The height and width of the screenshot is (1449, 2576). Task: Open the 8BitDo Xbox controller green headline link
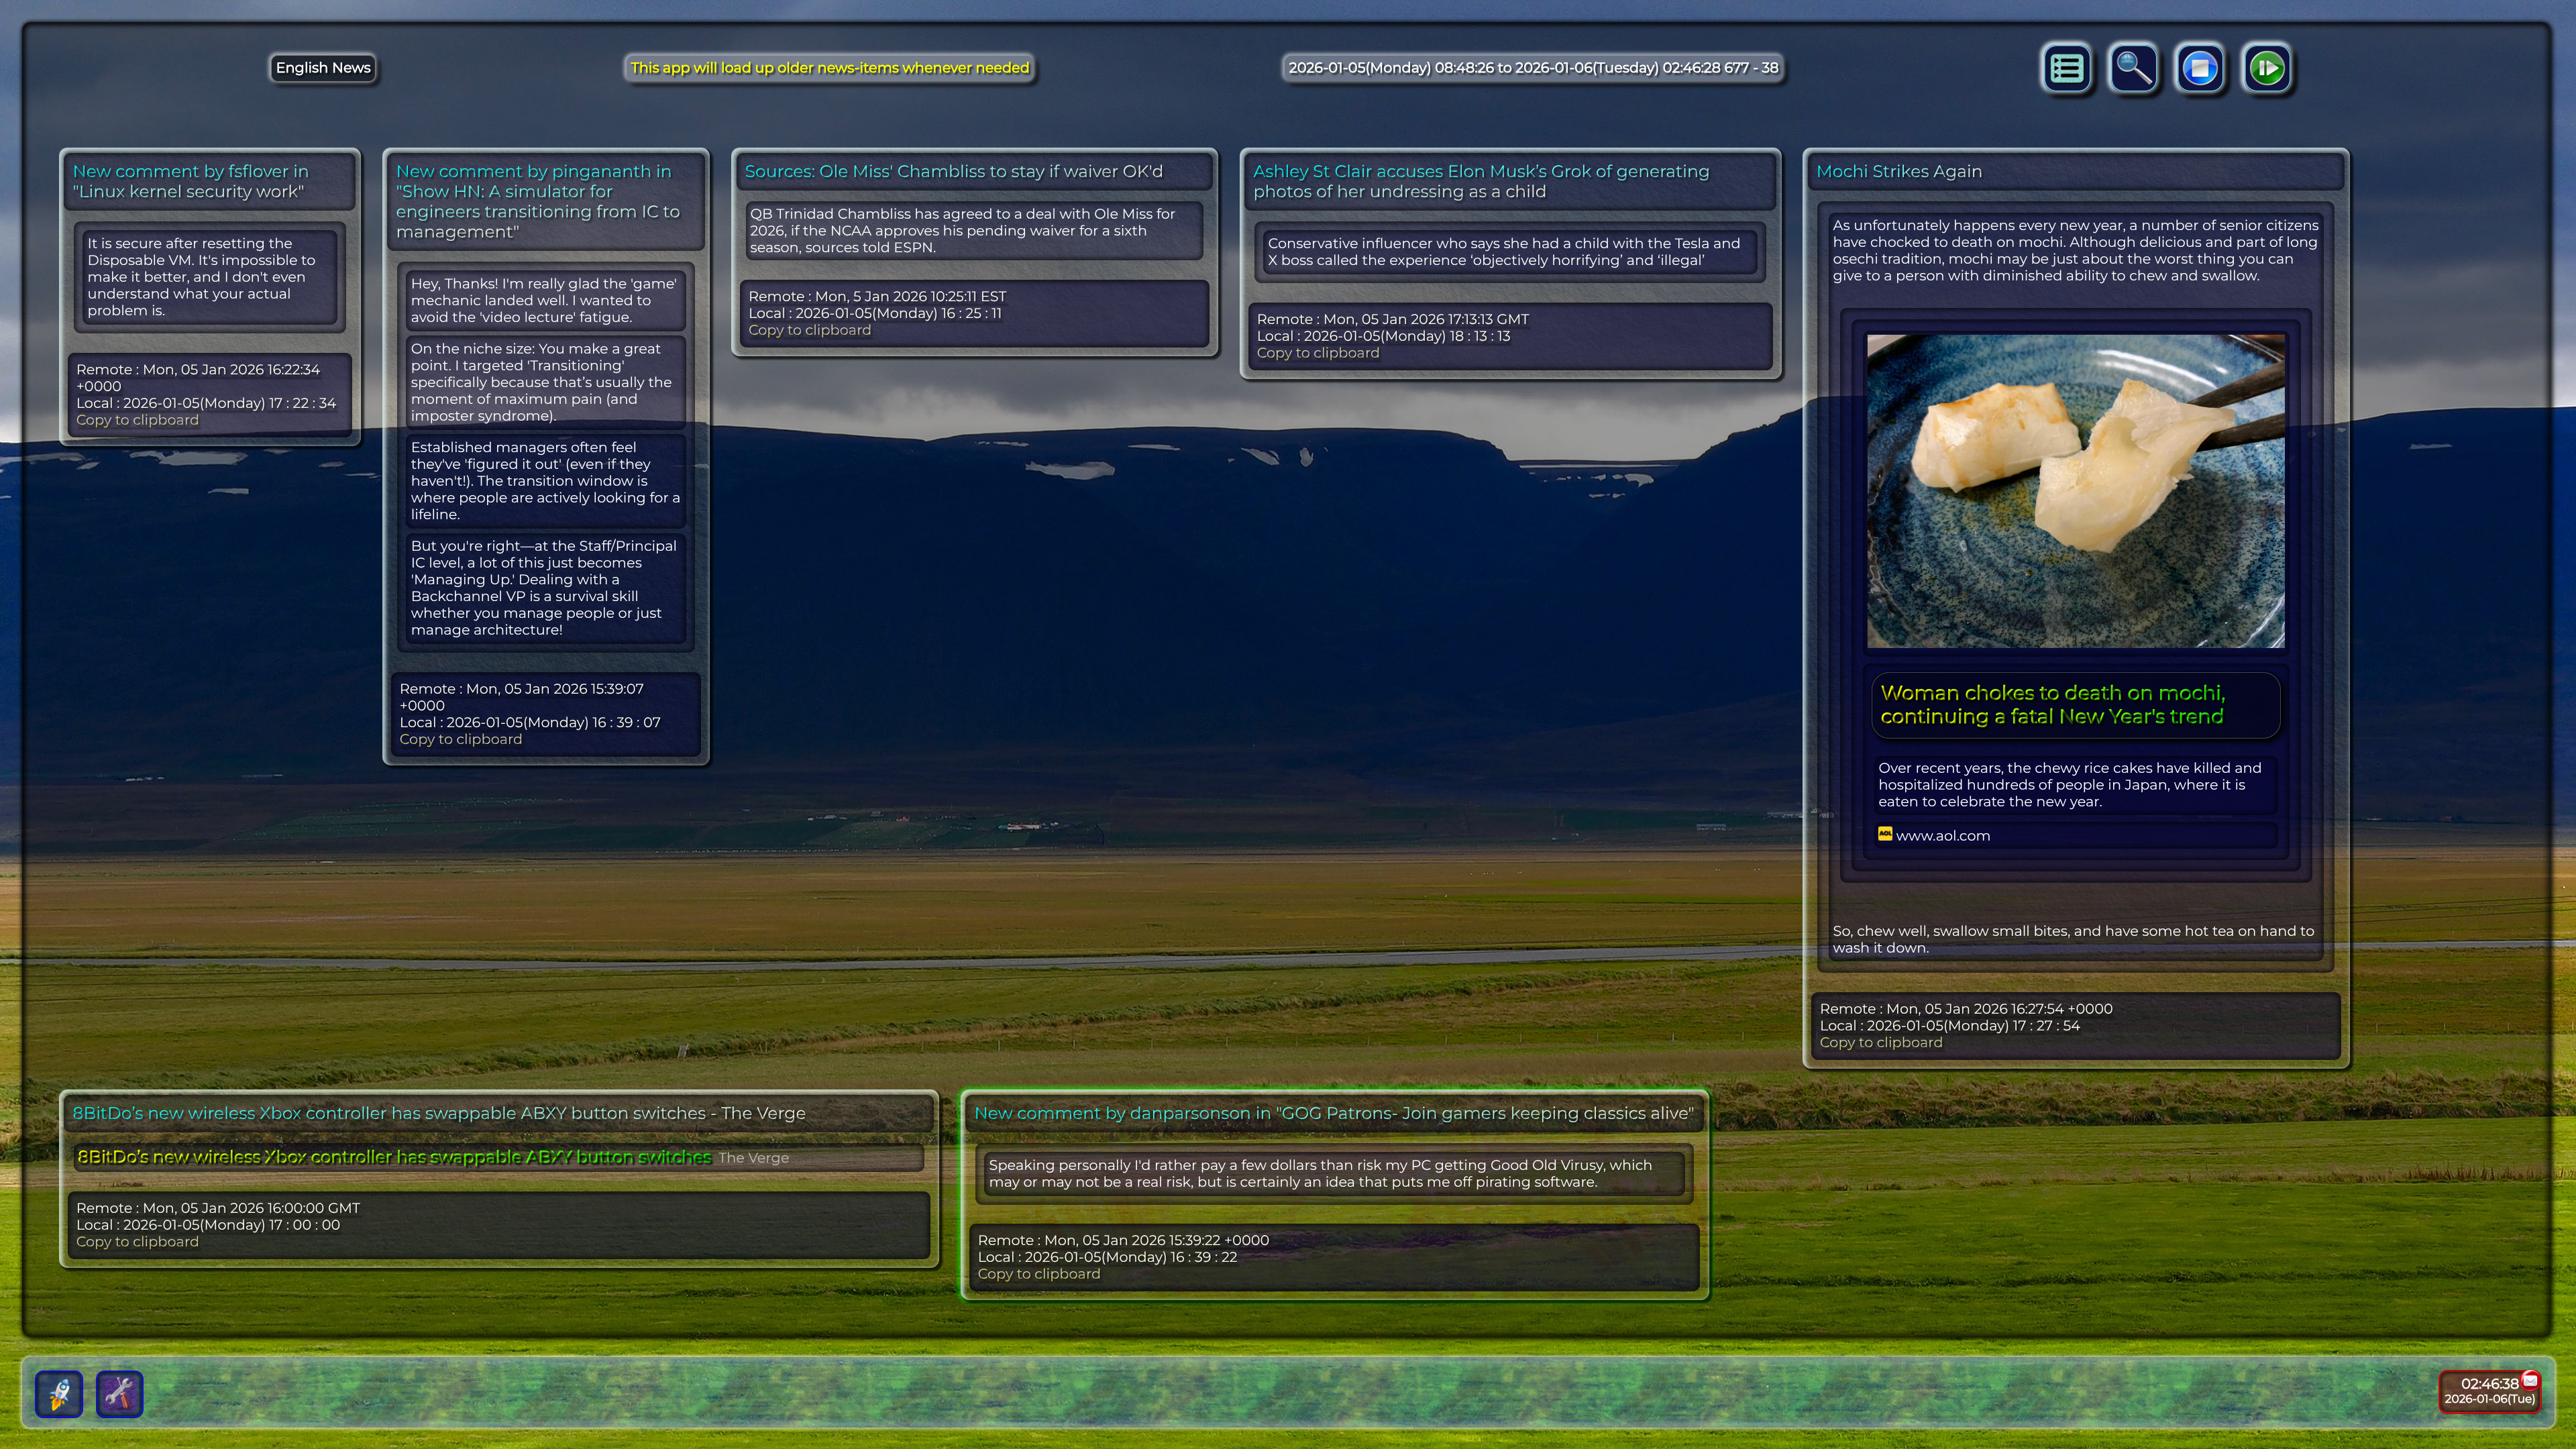click(x=394, y=1157)
